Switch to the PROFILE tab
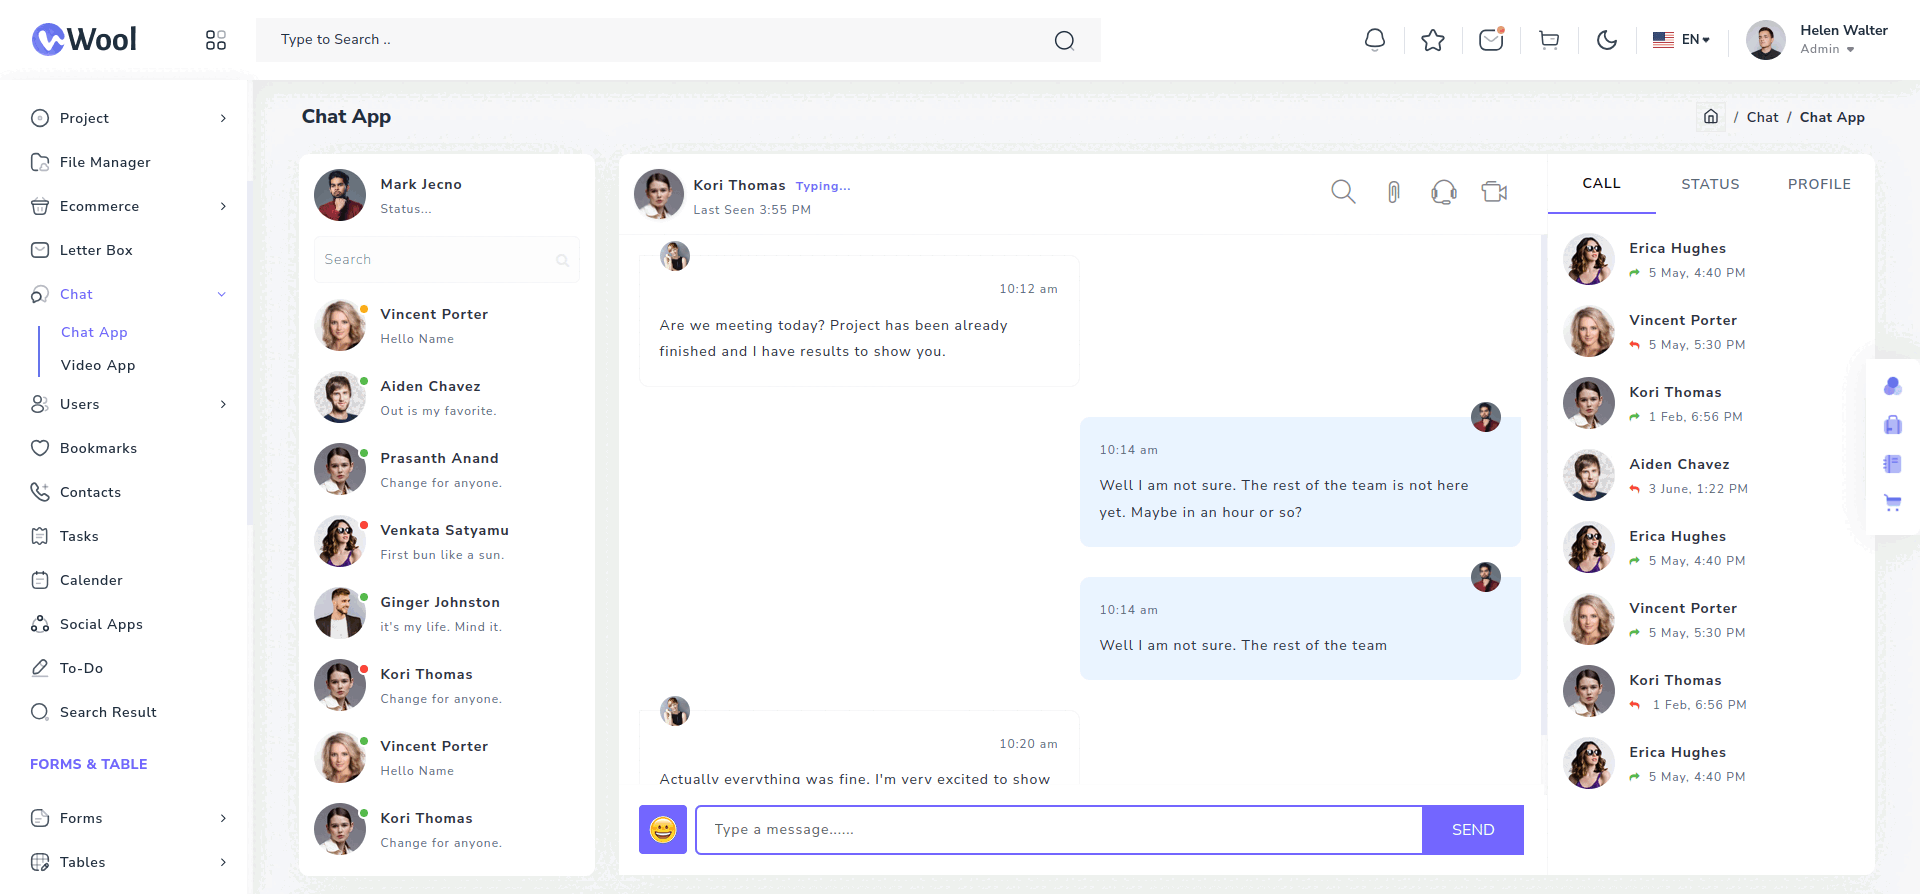Viewport: 1920px width, 894px height. click(x=1819, y=184)
